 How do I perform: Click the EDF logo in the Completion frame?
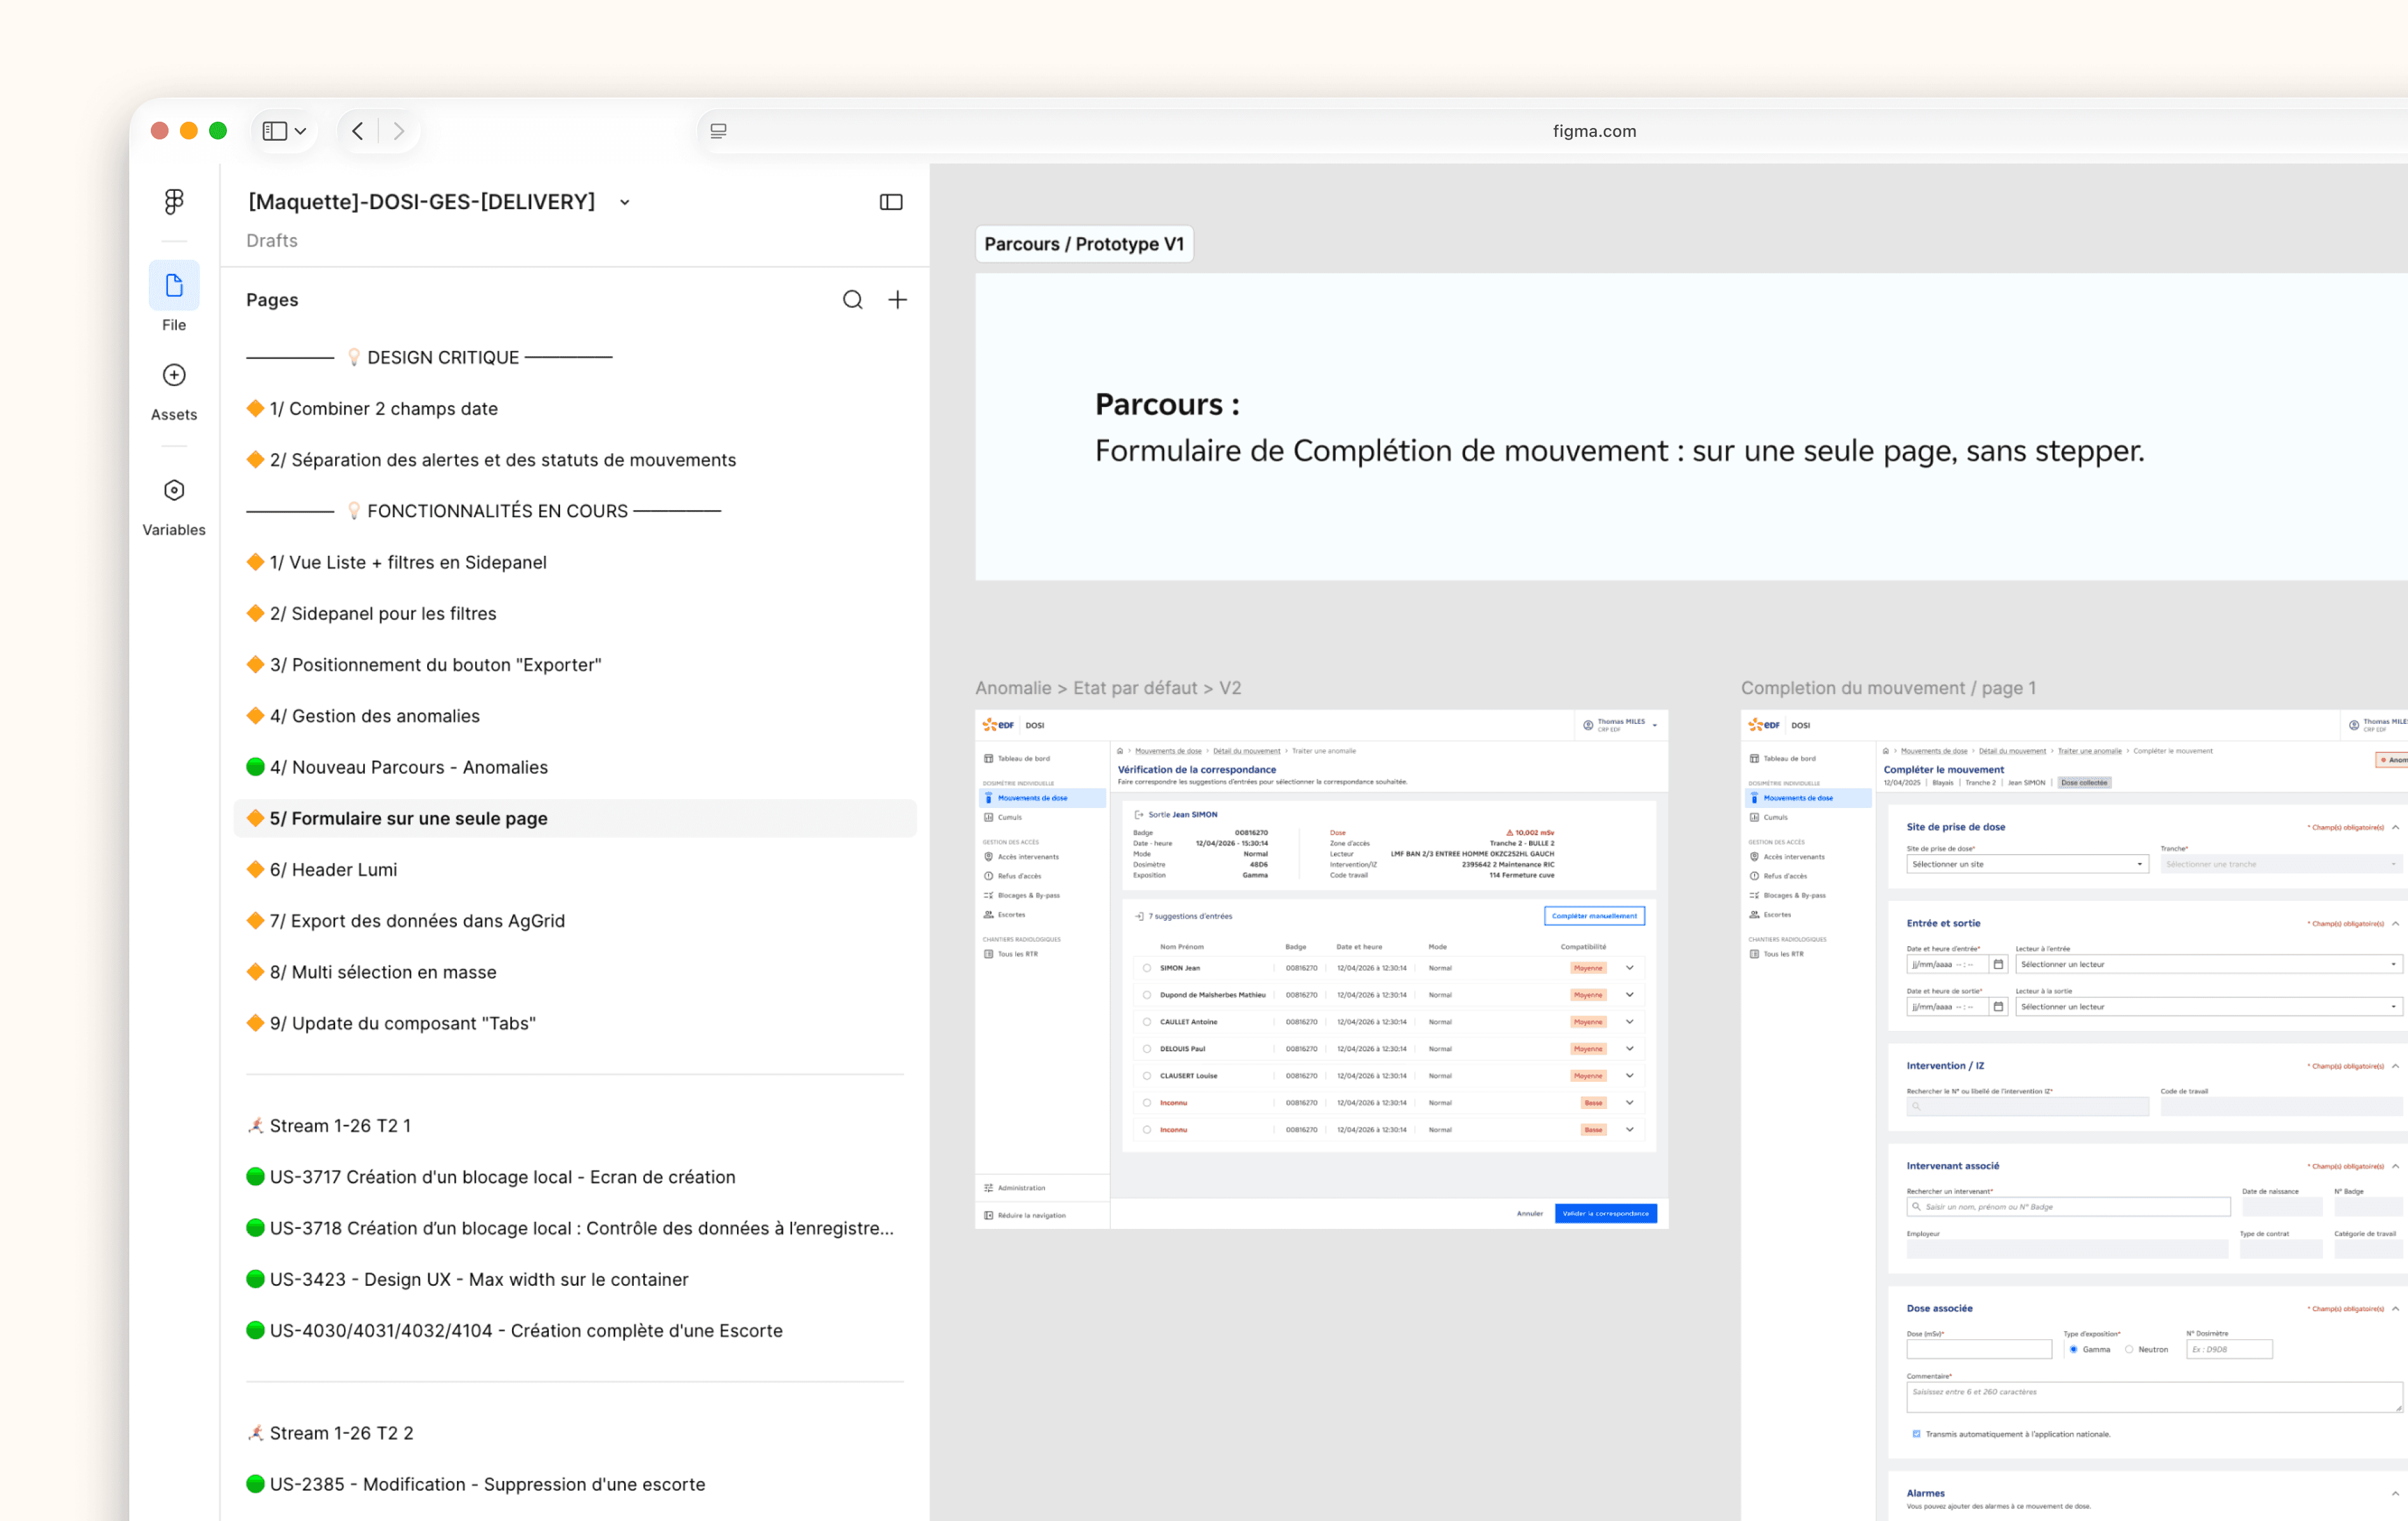[x=1764, y=725]
